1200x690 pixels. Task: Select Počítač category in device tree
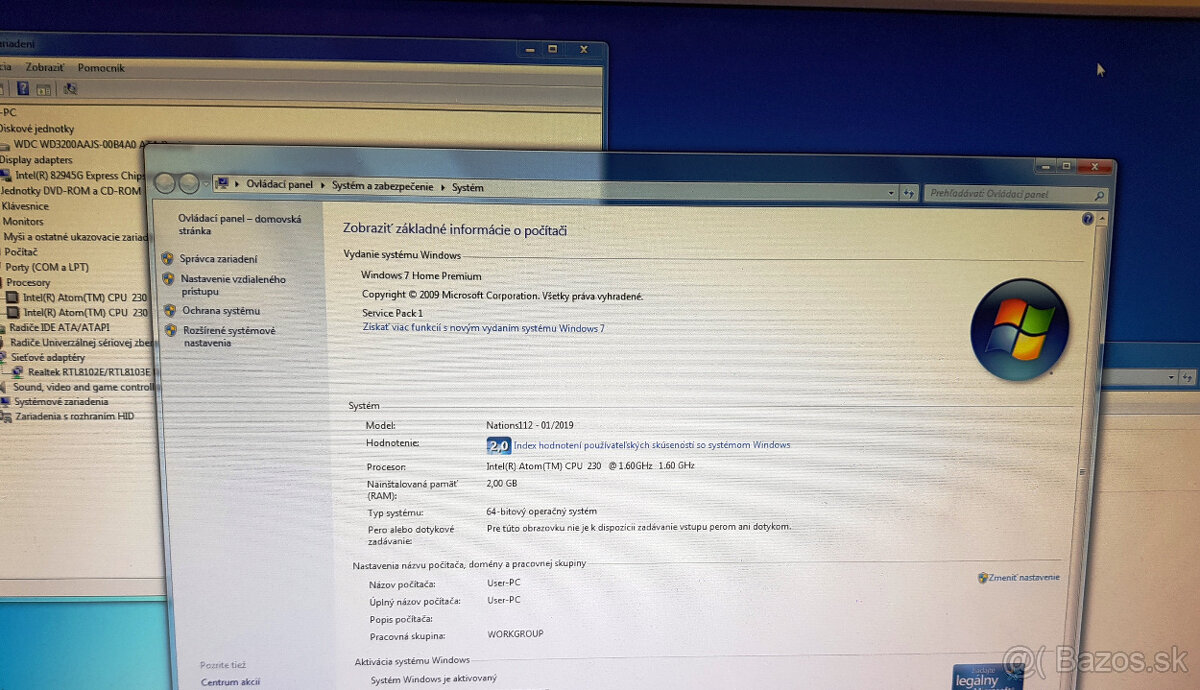click(x=21, y=252)
